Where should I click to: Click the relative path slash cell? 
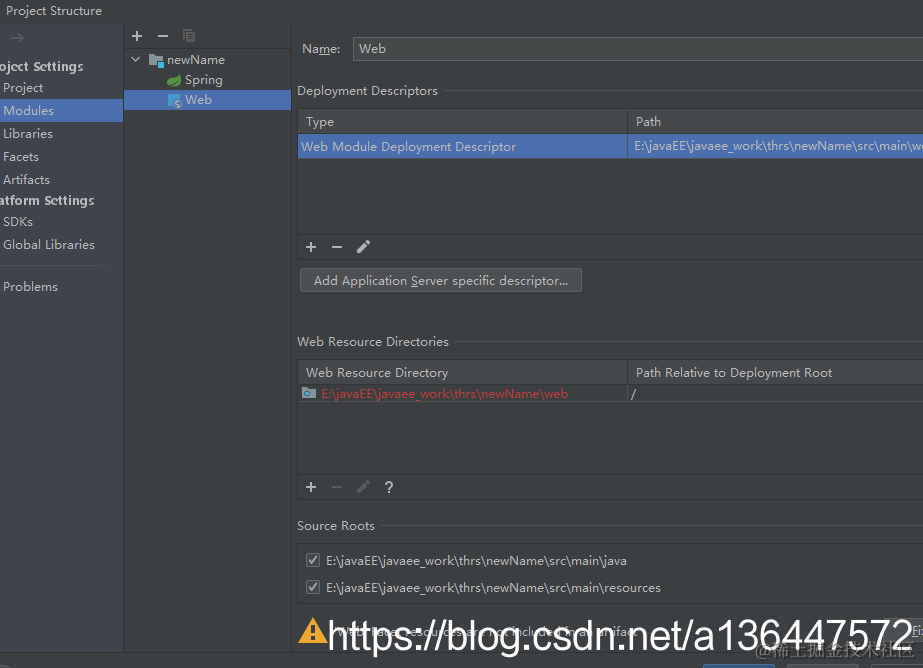click(775, 394)
